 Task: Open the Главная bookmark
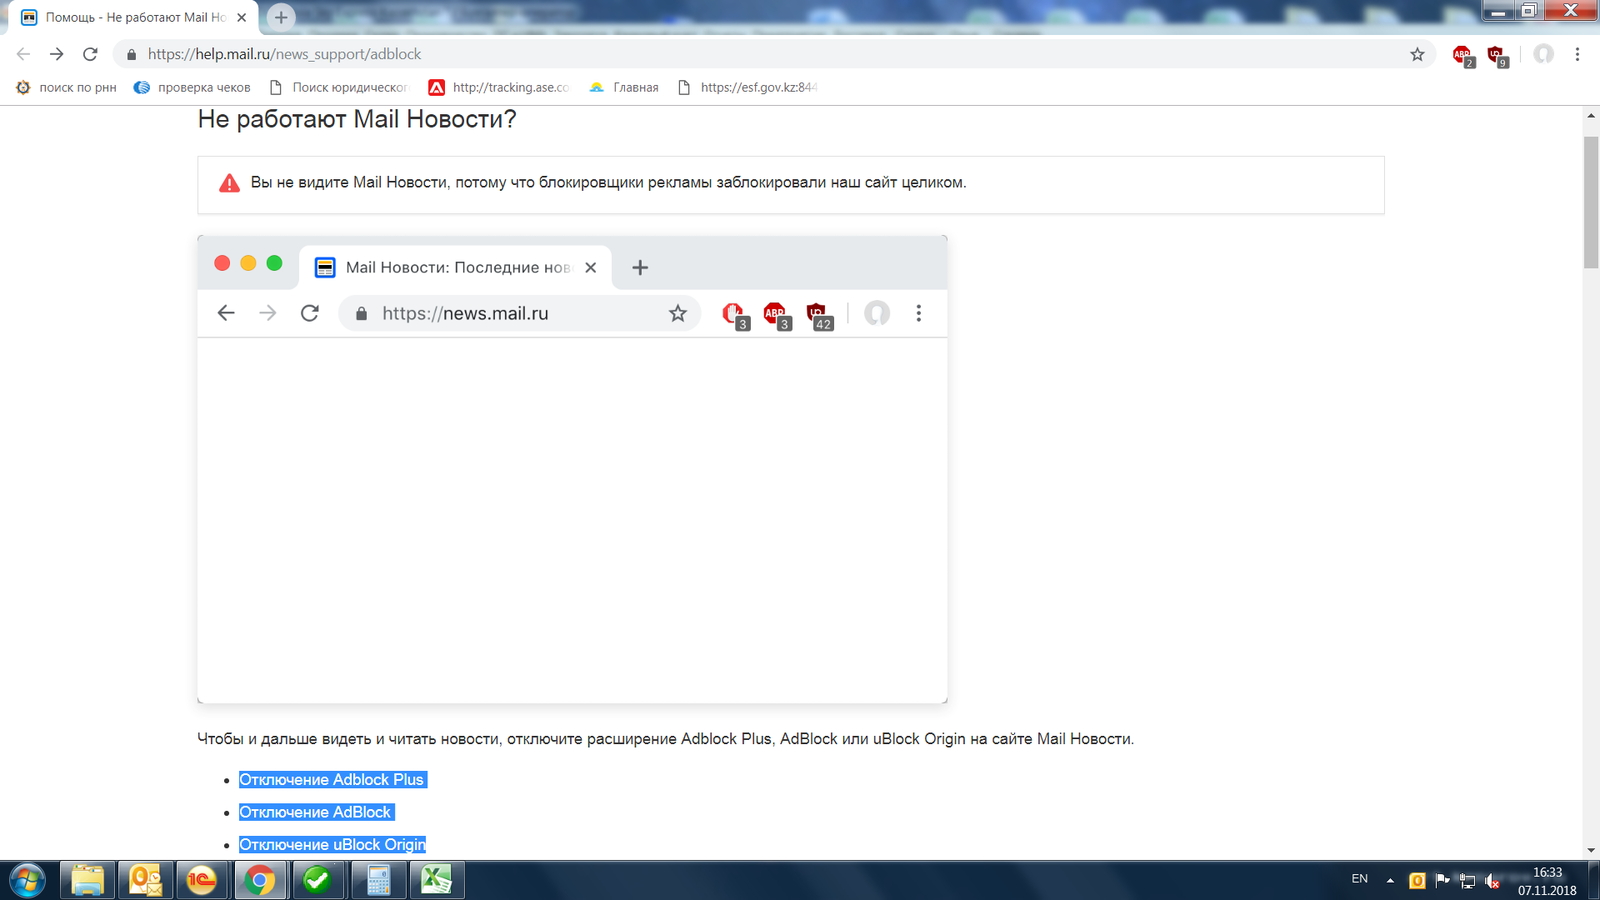pos(624,87)
